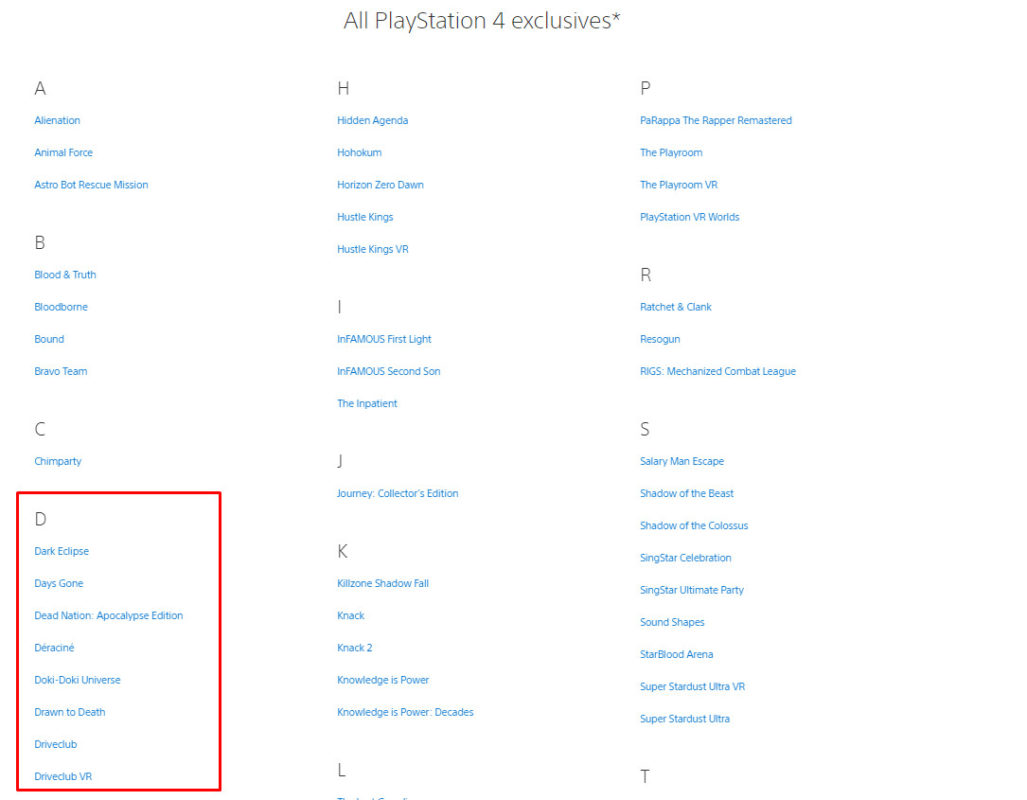
Task: Select the Bloodborne link
Action: pos(61,307)
